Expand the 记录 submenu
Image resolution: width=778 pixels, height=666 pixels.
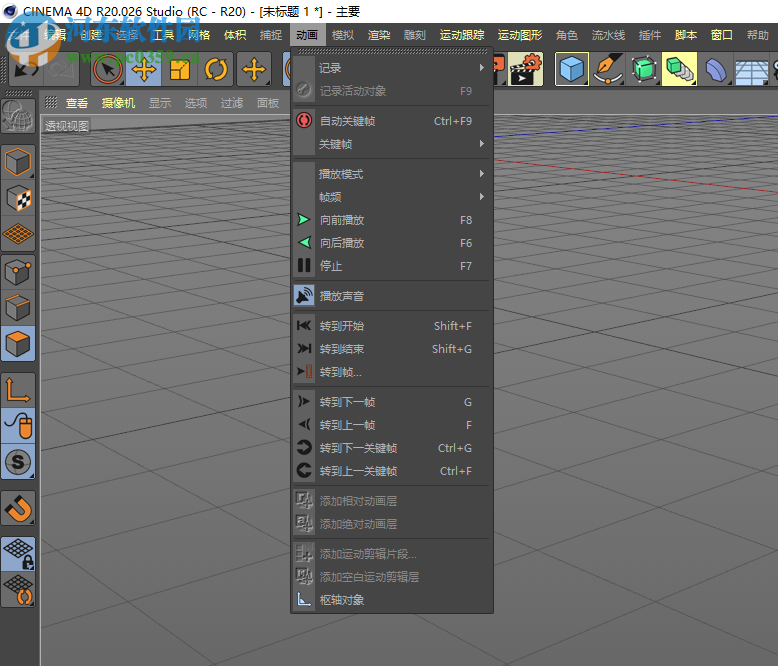pos(391,67)
